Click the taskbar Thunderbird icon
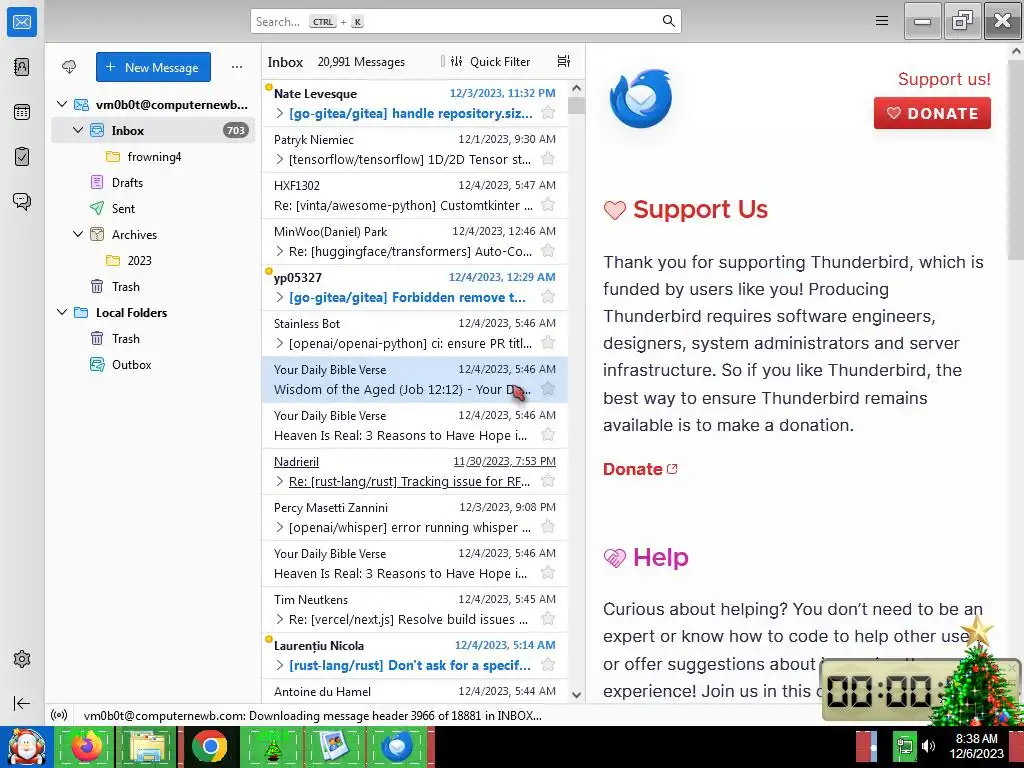The image size is (1024, 768). (396, 746)
